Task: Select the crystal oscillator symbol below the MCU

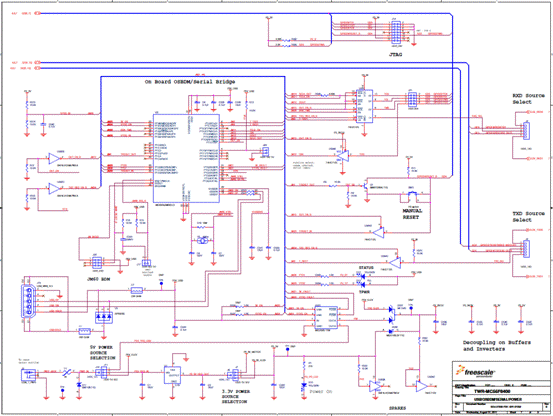Action: tap(202, 241)
